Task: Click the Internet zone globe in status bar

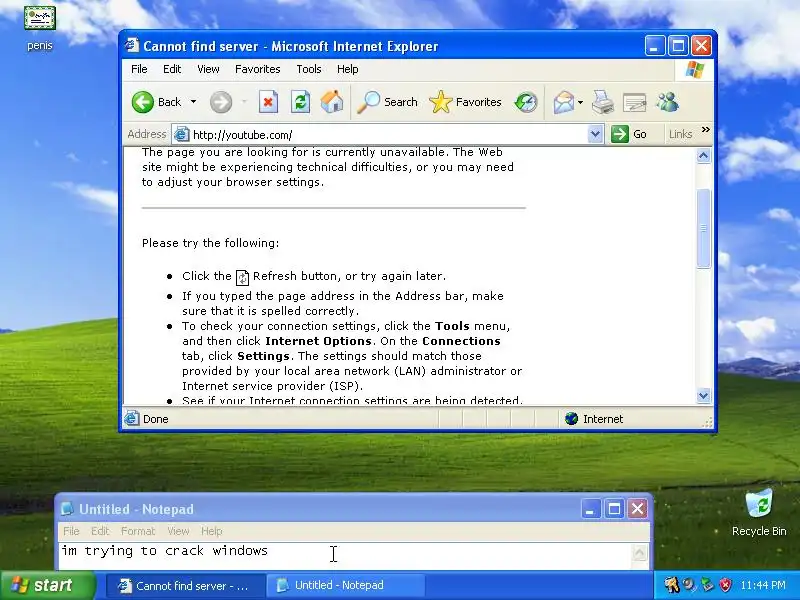Action: pyautogui.click(x=571, y=419)
